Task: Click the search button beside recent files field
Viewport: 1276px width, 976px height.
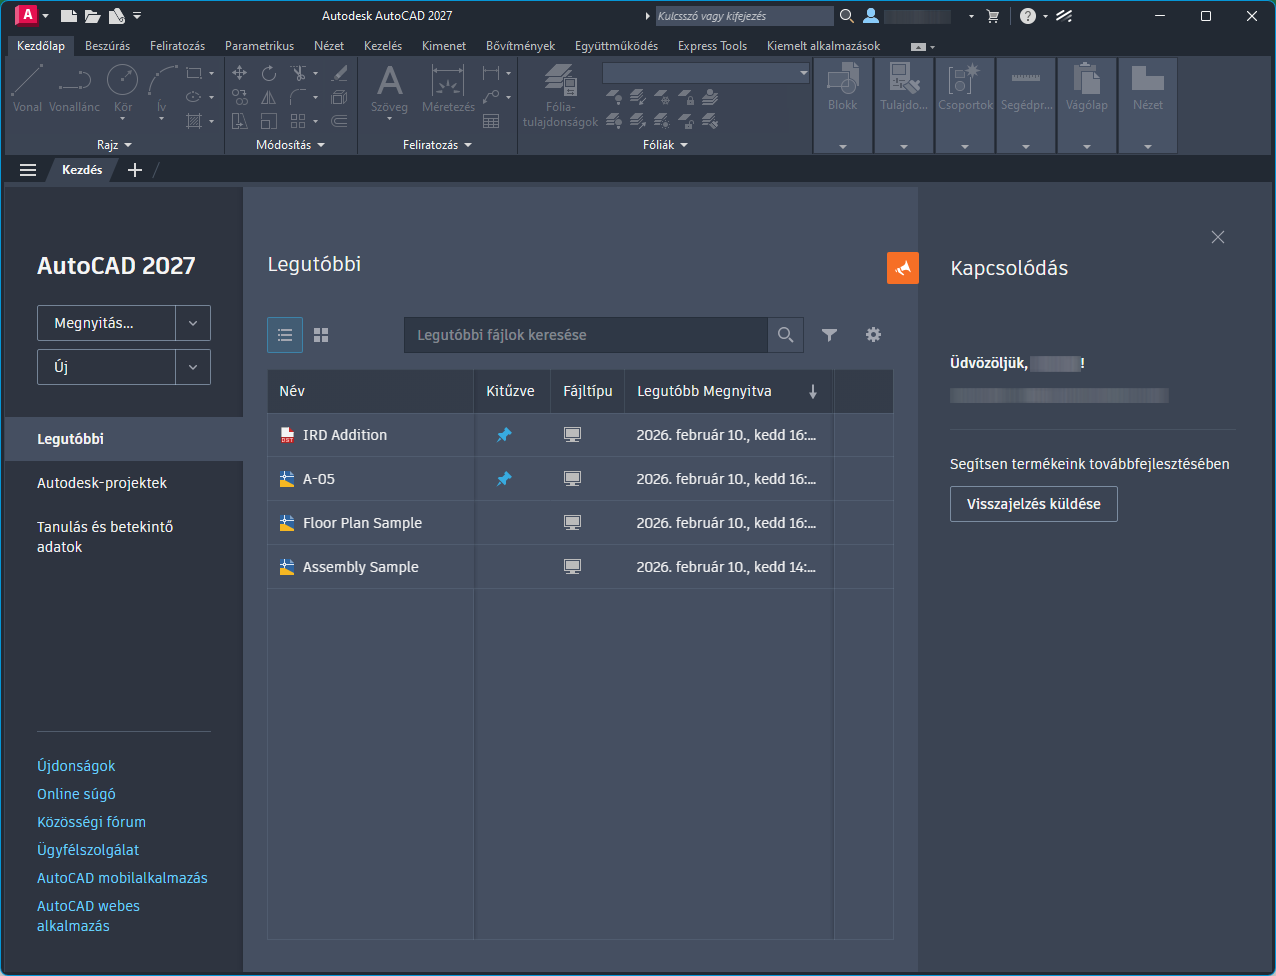Action: coord(785,335)
